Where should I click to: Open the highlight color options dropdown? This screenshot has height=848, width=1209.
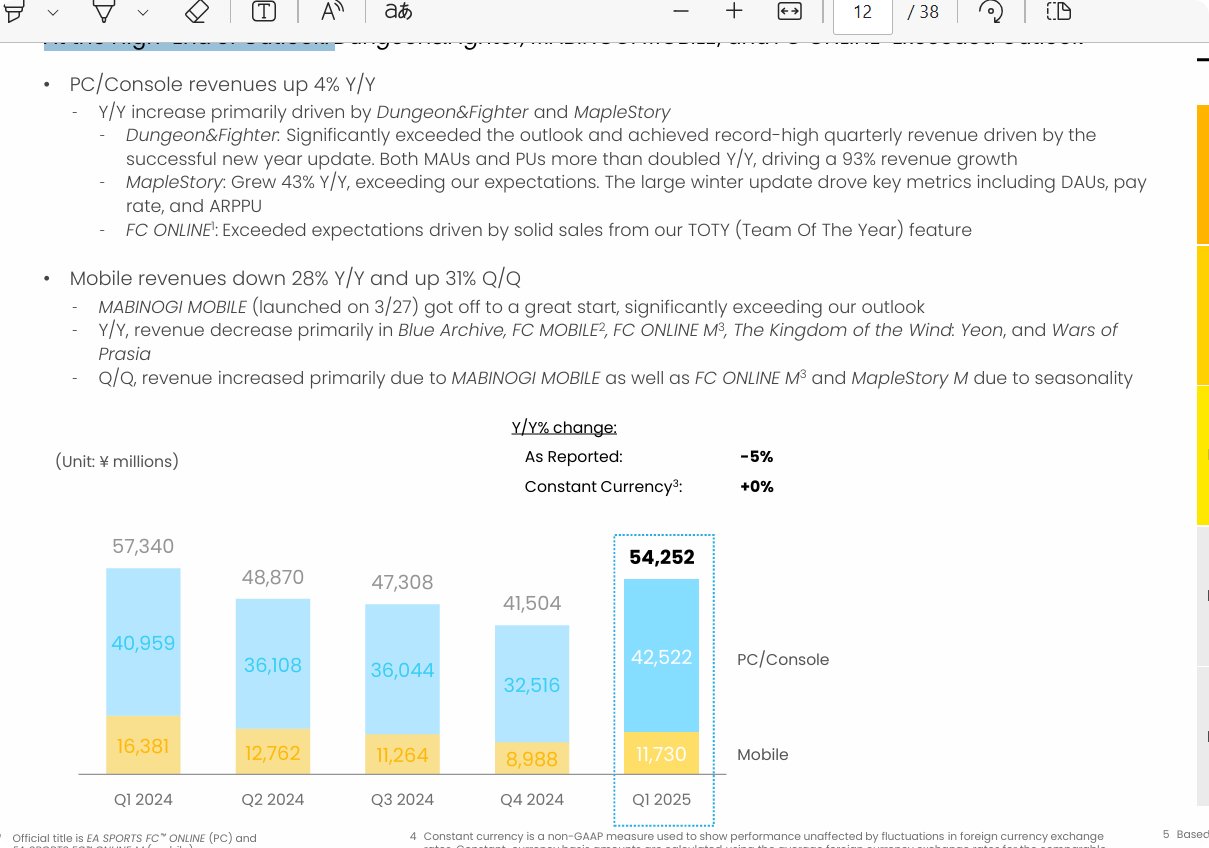click(53, 12)
